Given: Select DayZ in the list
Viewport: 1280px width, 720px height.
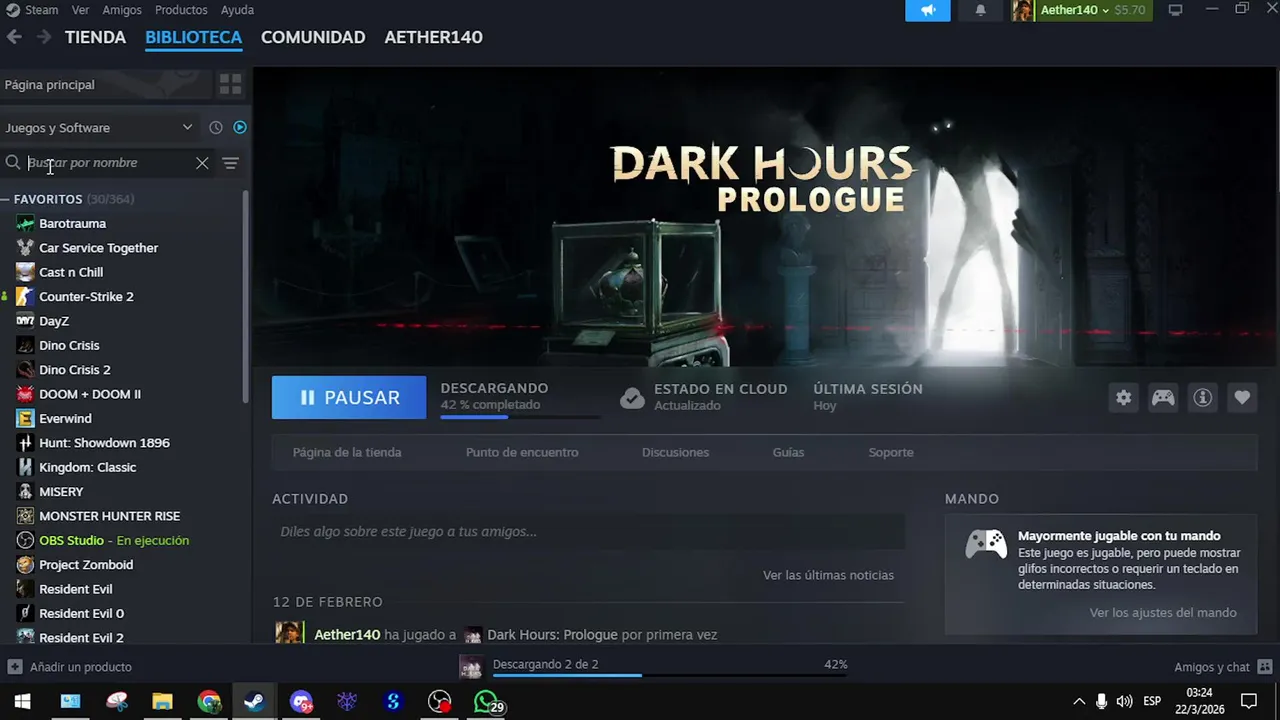Looking at the screenshot, I should (54, 321).
